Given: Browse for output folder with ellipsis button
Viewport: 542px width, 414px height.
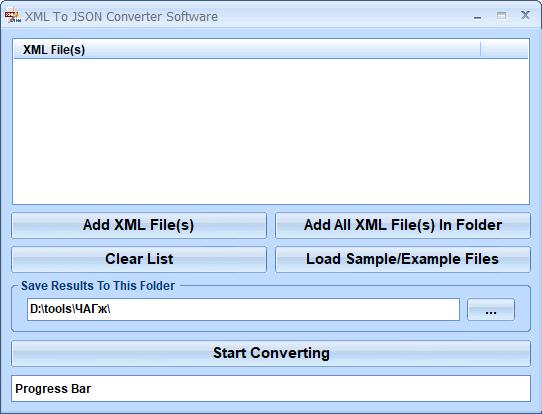Looking at the screenshot, I should [491, 310].
